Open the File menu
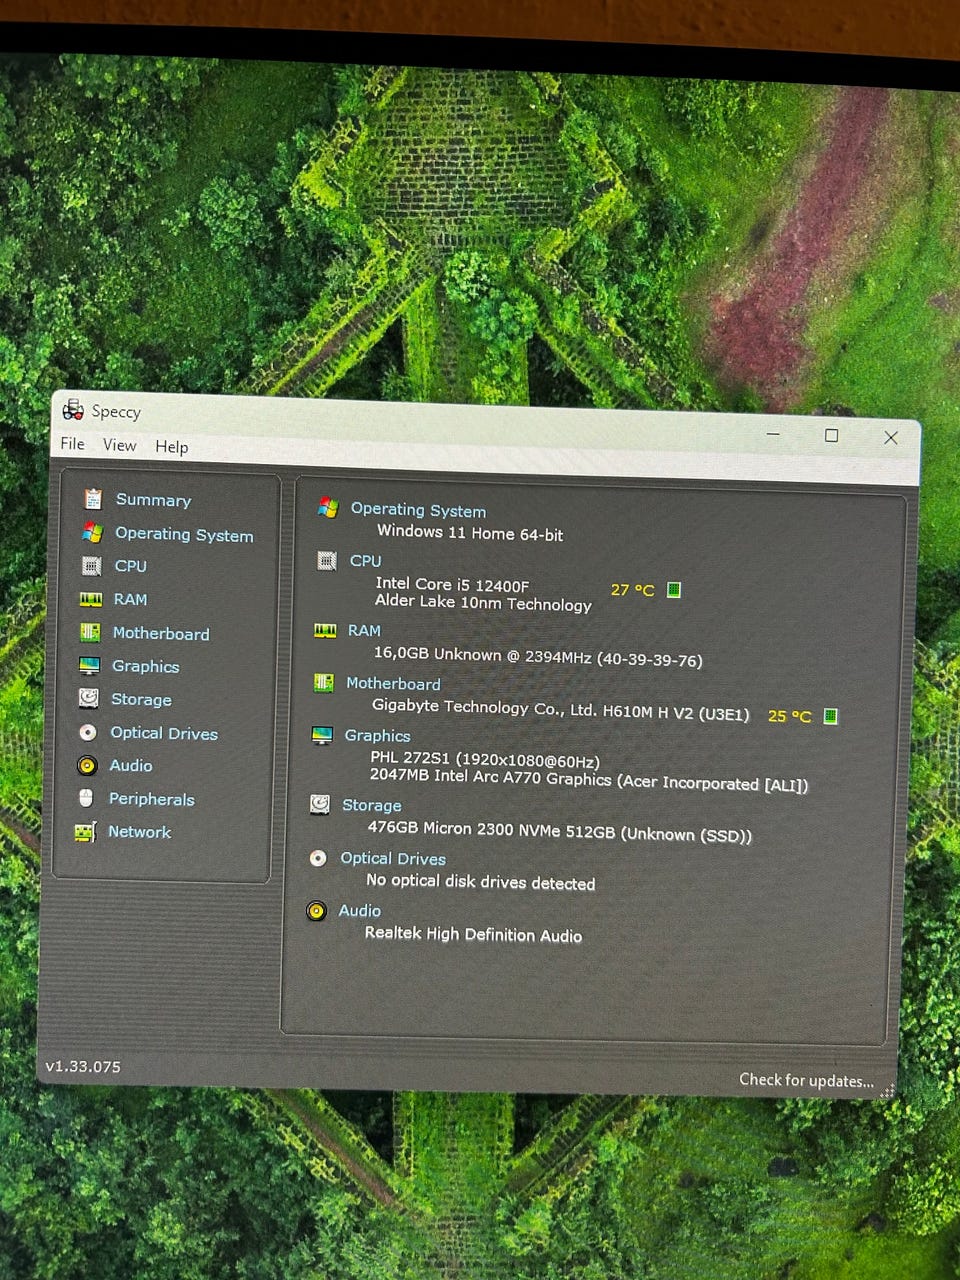Screen dimensions: 960x1280 pos(72,443)
